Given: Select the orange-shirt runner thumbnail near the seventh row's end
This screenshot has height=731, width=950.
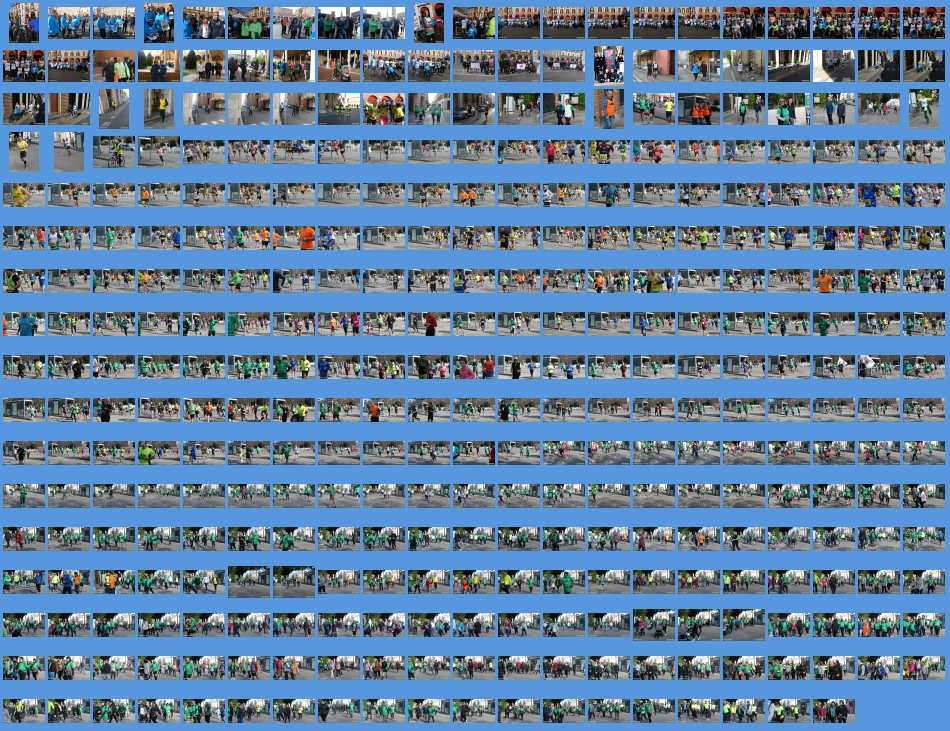Looking at the screenshot, I should pos(824,281).
